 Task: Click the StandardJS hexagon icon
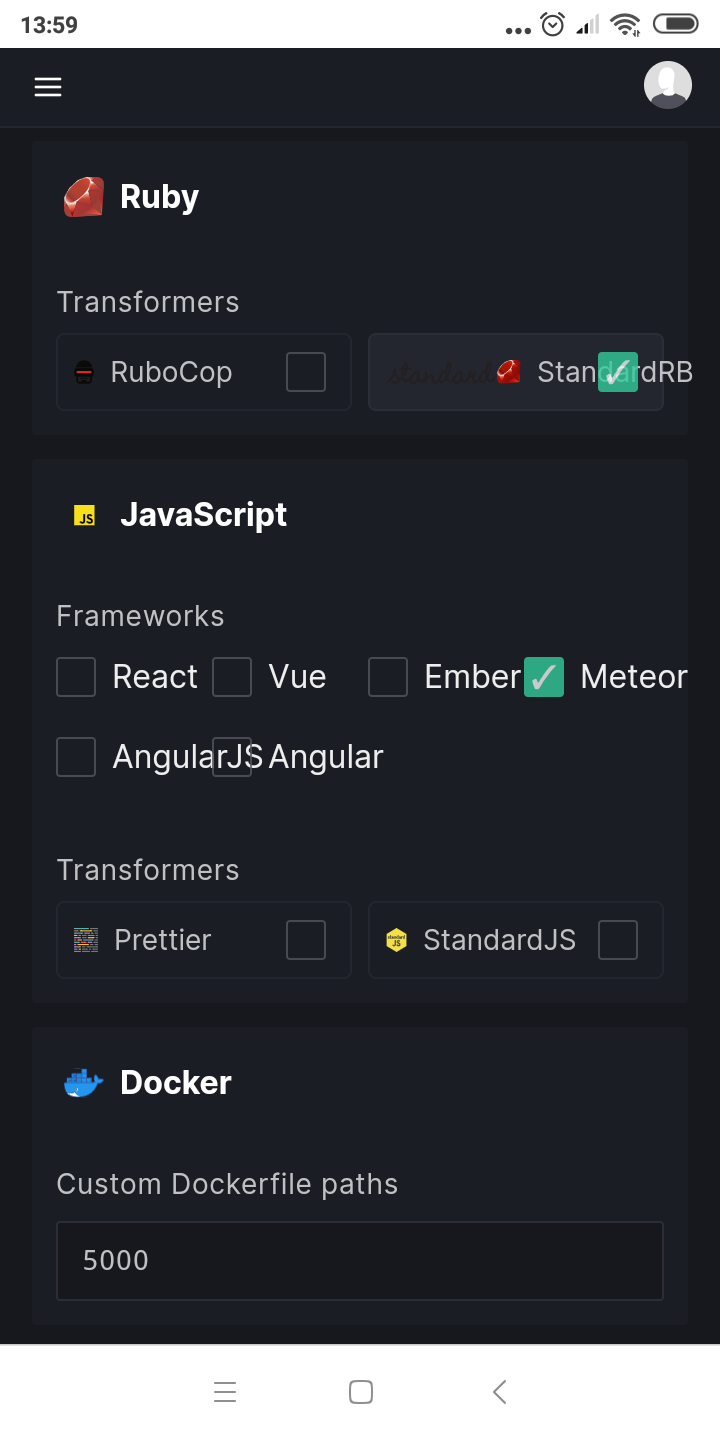[x=397, y=940]
